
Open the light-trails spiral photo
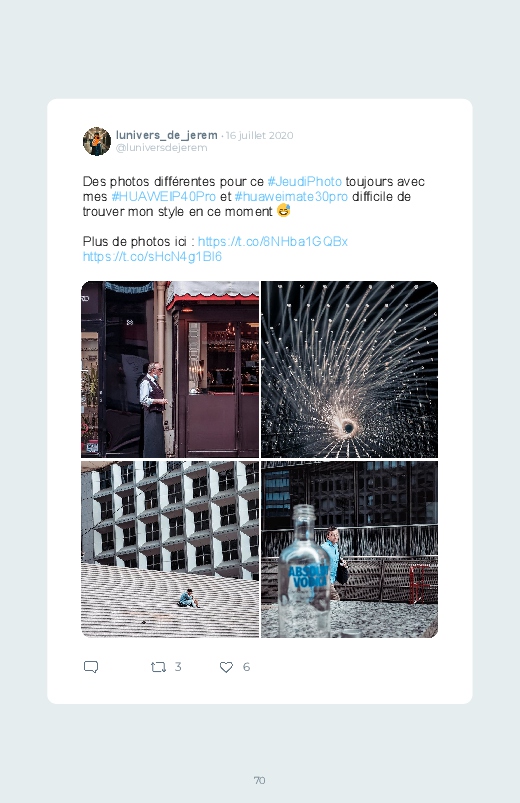[x=349, y=369]
